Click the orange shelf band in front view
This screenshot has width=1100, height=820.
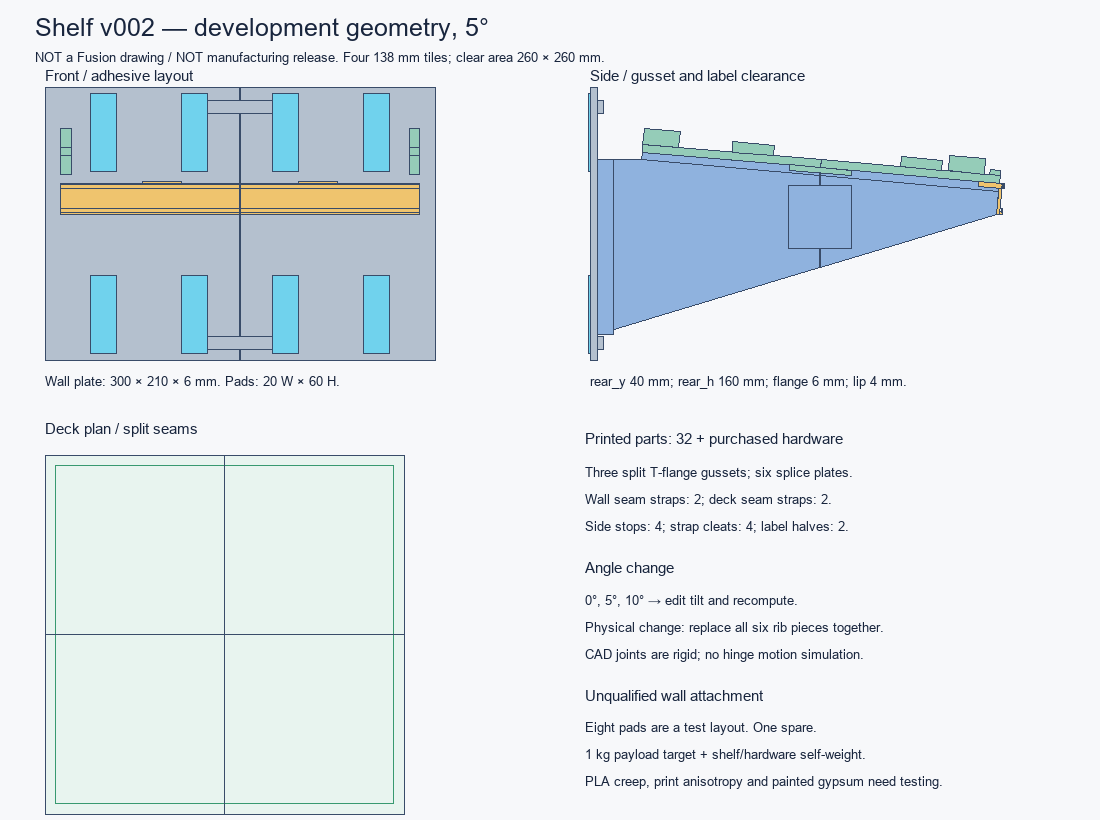[240, 199]
